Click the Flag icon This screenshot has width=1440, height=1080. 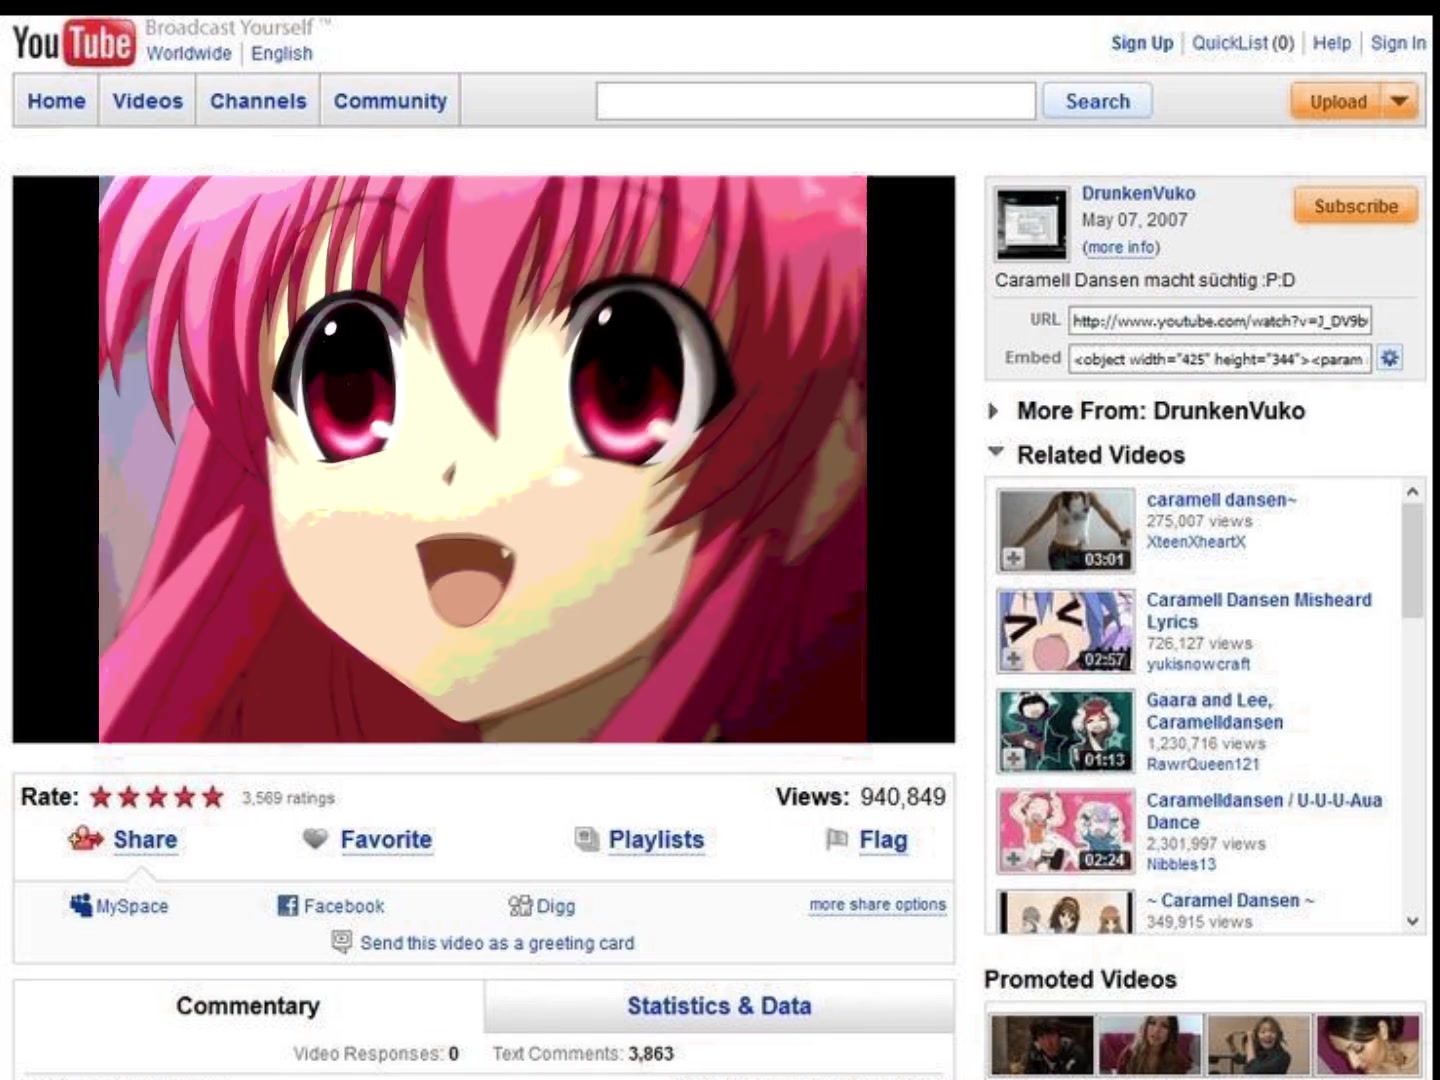(837, 839)
